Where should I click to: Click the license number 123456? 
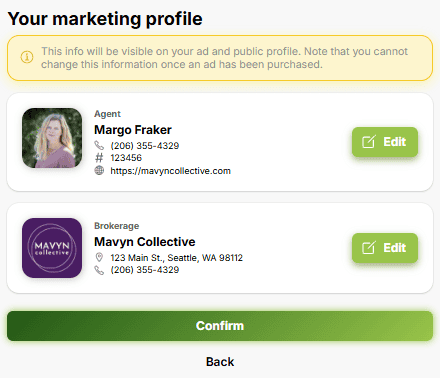(x=126, y=158)
